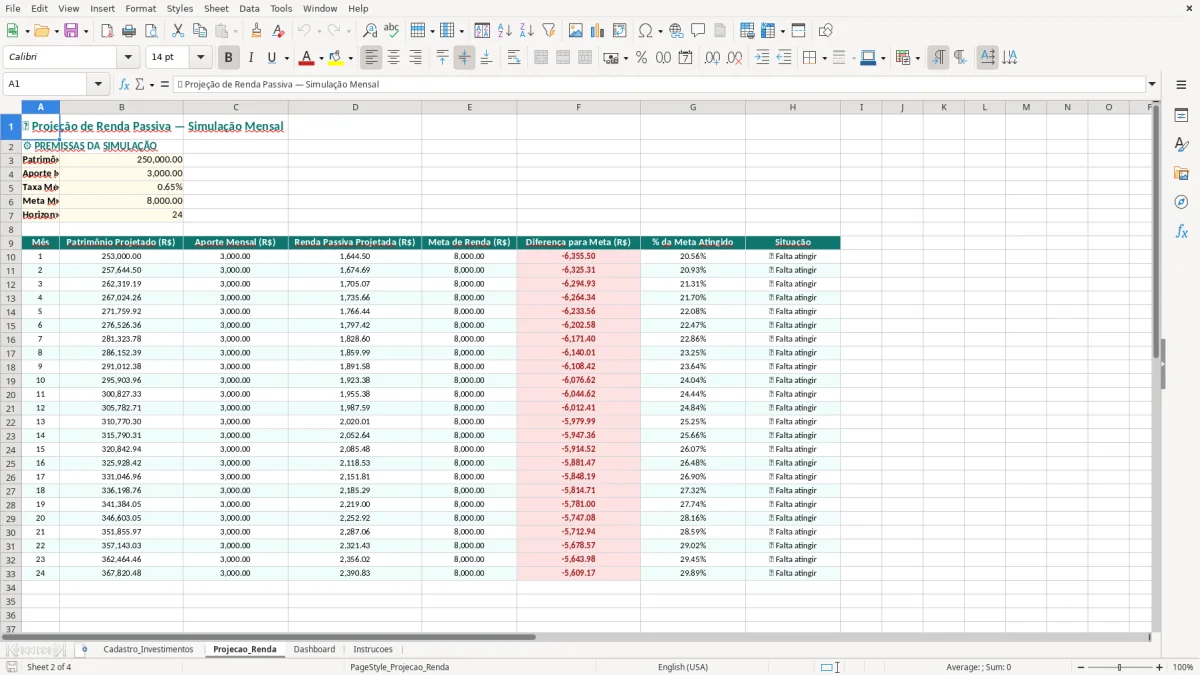Toggle Italic formatting
The image size is (1200, 675).
250,58
